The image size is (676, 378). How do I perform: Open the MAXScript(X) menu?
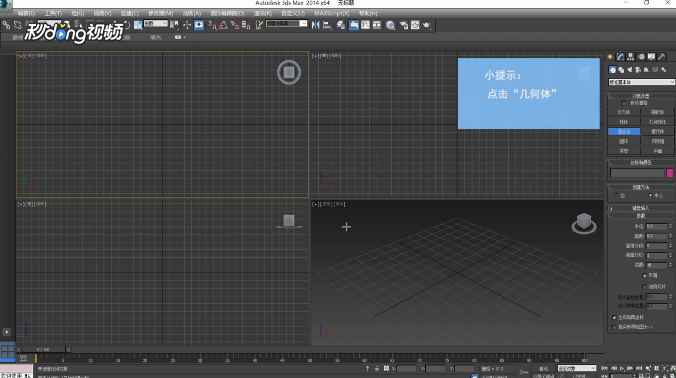pos(332,13)
